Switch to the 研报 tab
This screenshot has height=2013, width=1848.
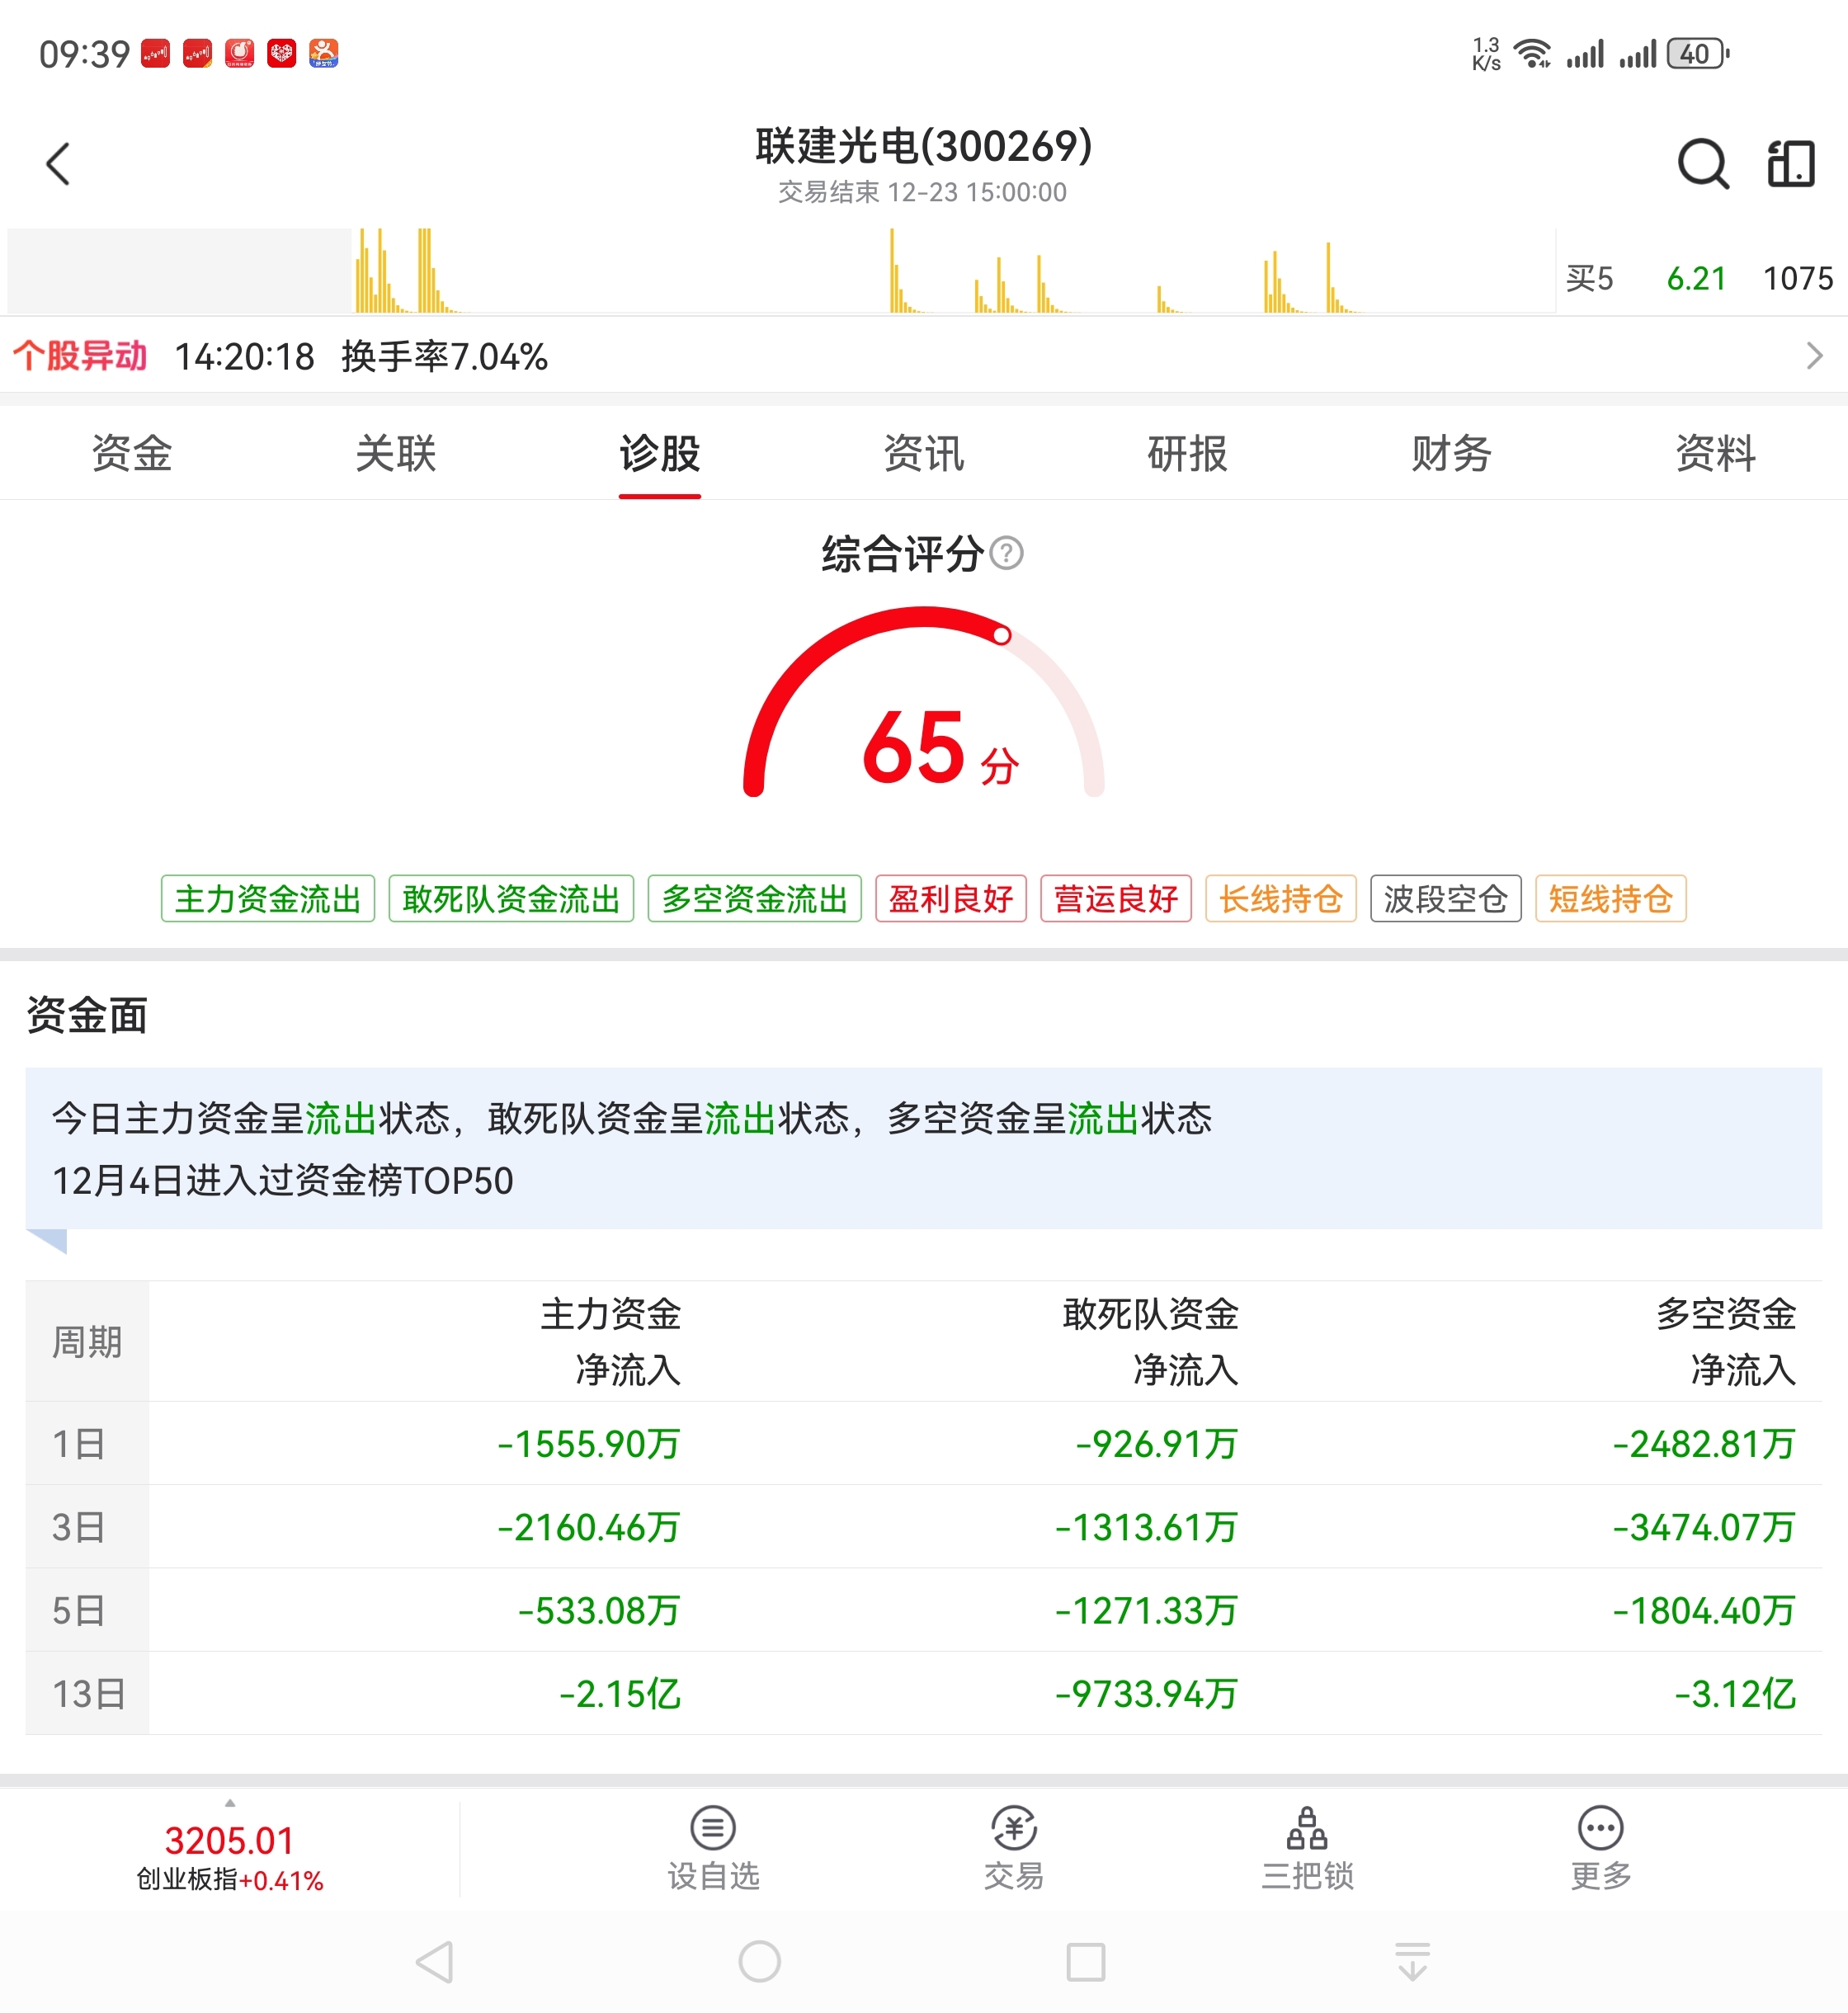click(1187, 453)
